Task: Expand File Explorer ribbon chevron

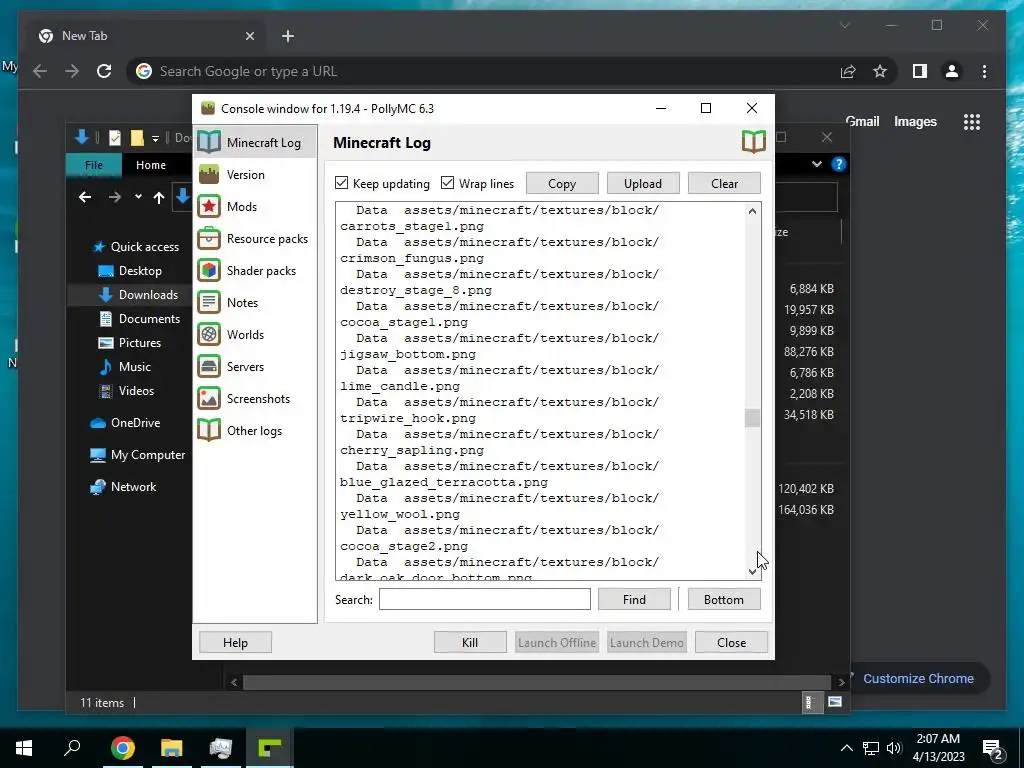Action: tap(816, 164)
